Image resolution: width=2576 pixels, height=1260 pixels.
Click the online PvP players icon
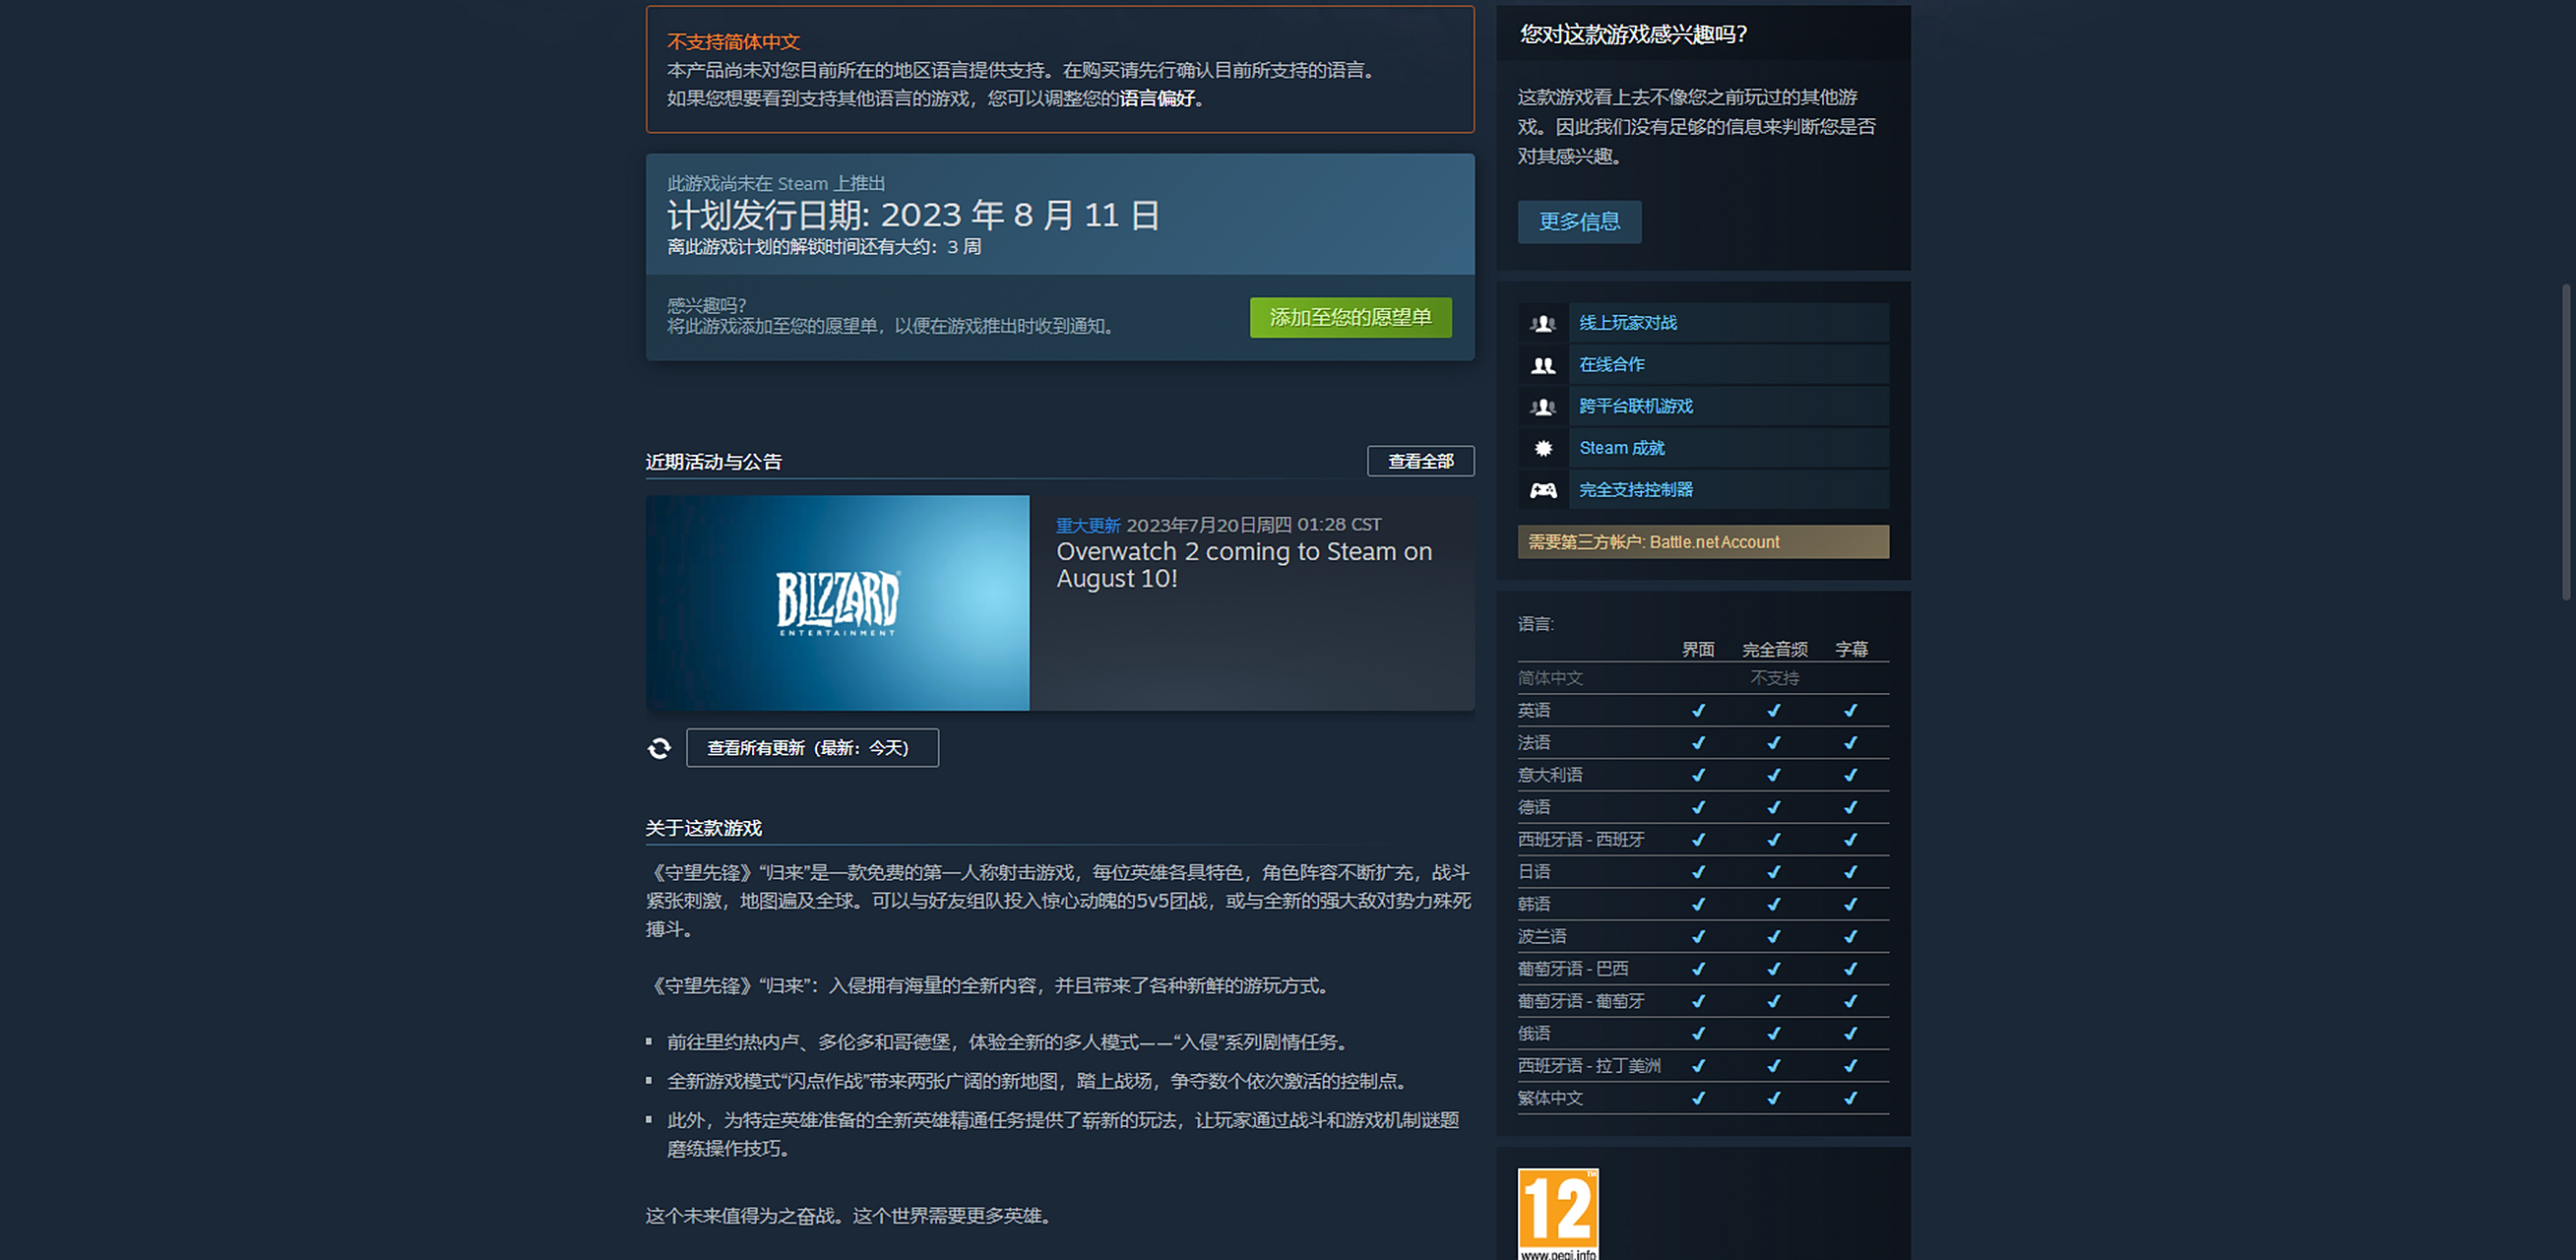(1543, 323)
